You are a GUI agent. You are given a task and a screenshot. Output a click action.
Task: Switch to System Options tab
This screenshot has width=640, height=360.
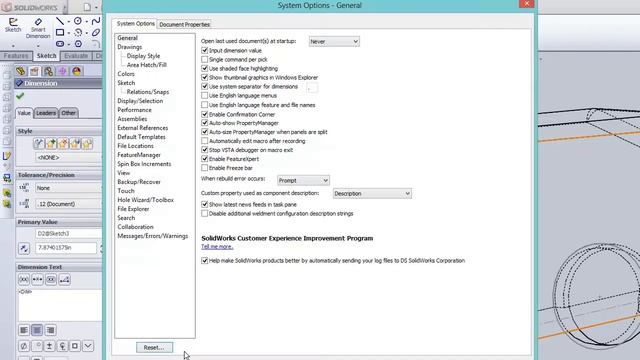[x=136, y=24]
